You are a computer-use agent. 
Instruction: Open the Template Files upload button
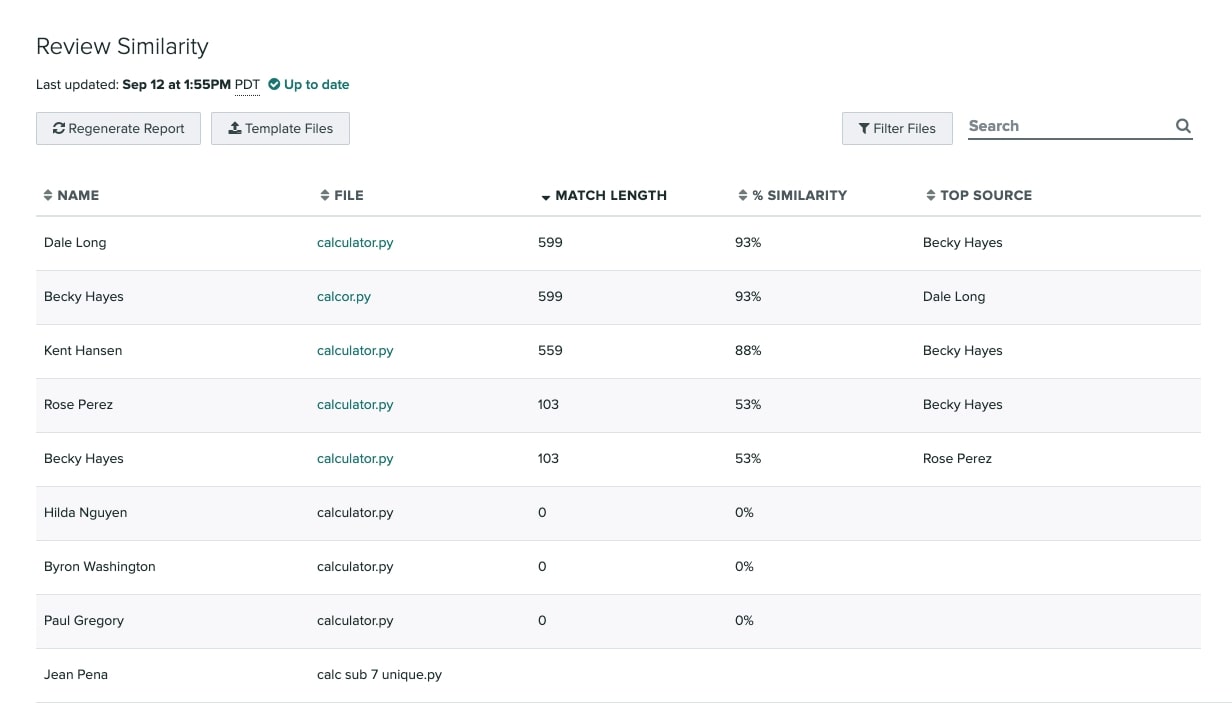280,129
